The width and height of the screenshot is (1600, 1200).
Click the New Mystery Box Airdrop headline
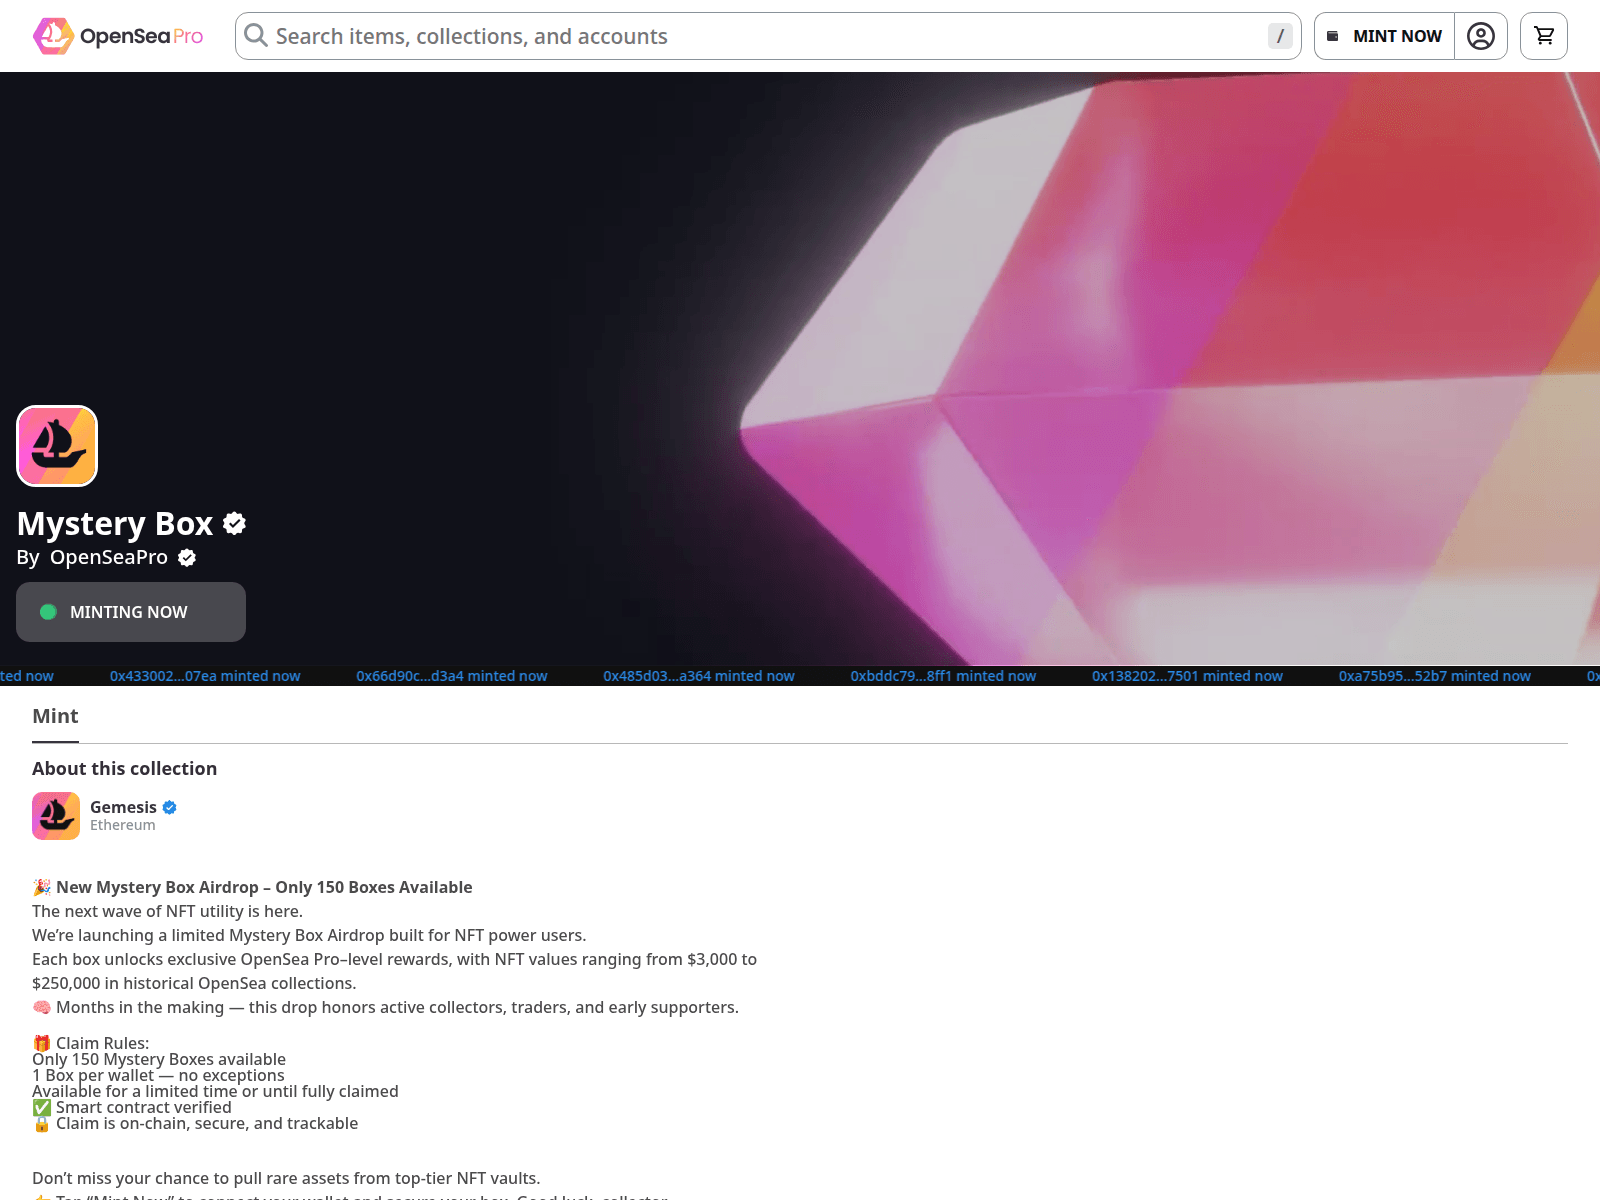coord(264,887)
